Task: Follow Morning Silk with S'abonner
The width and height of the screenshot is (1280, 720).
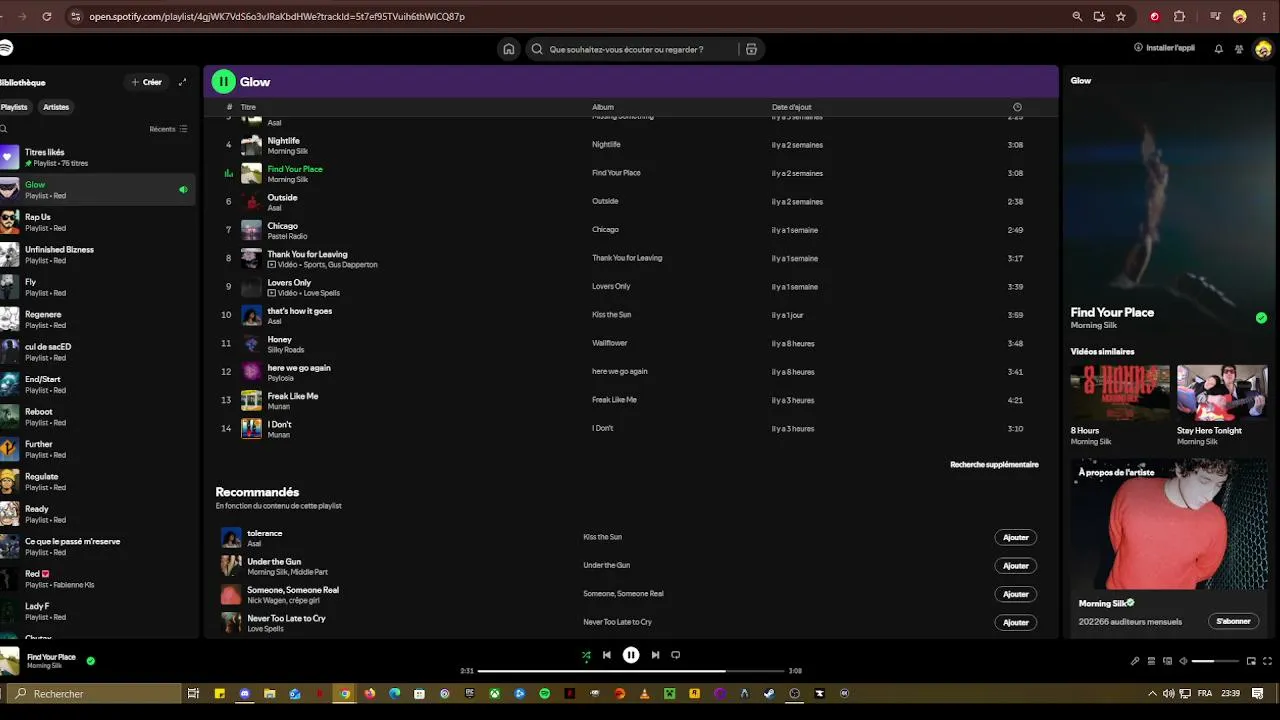Action: tap(1233, 621)
